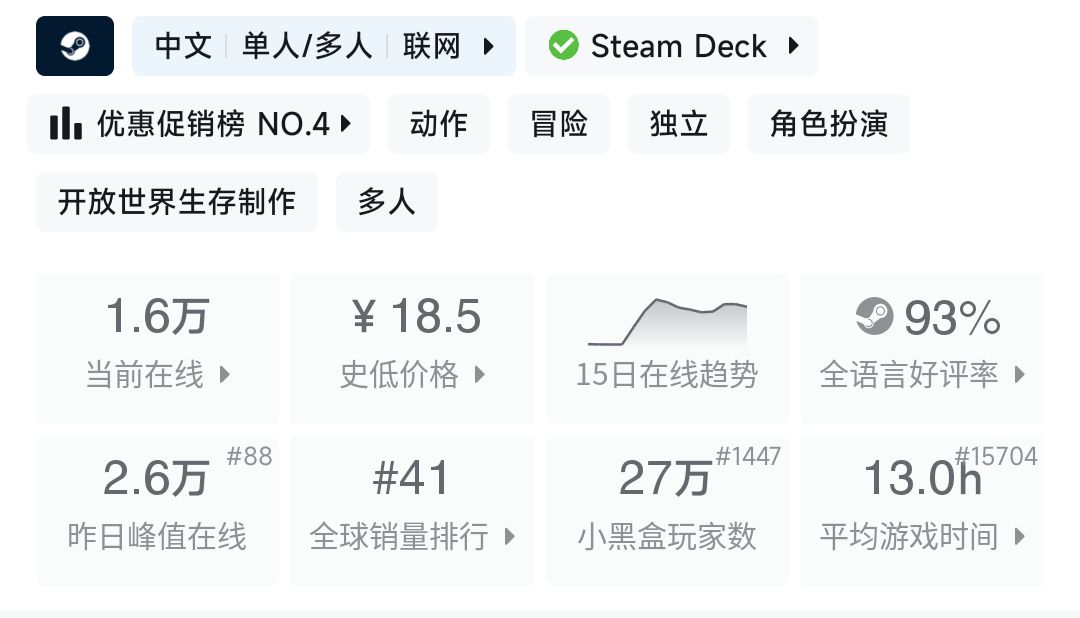The width and height of the screenshot is (1080, 618).
Task: Open the 角色扮演 tag
Action: coord(829,124)
